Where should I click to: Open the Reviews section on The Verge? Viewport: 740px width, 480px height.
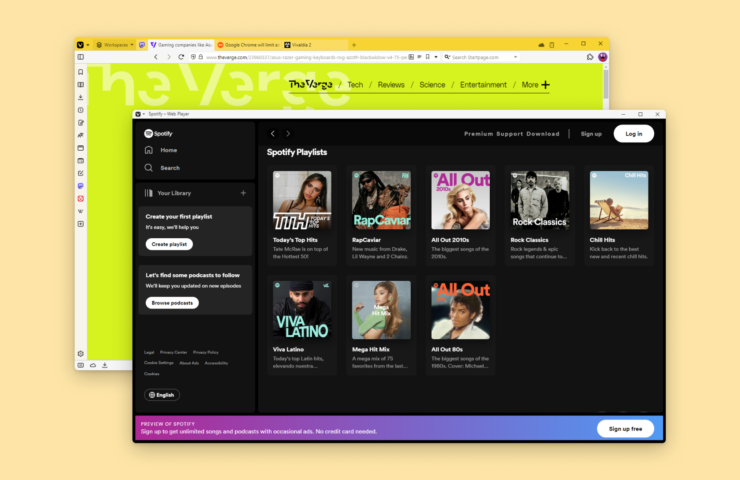click(391, 85)
